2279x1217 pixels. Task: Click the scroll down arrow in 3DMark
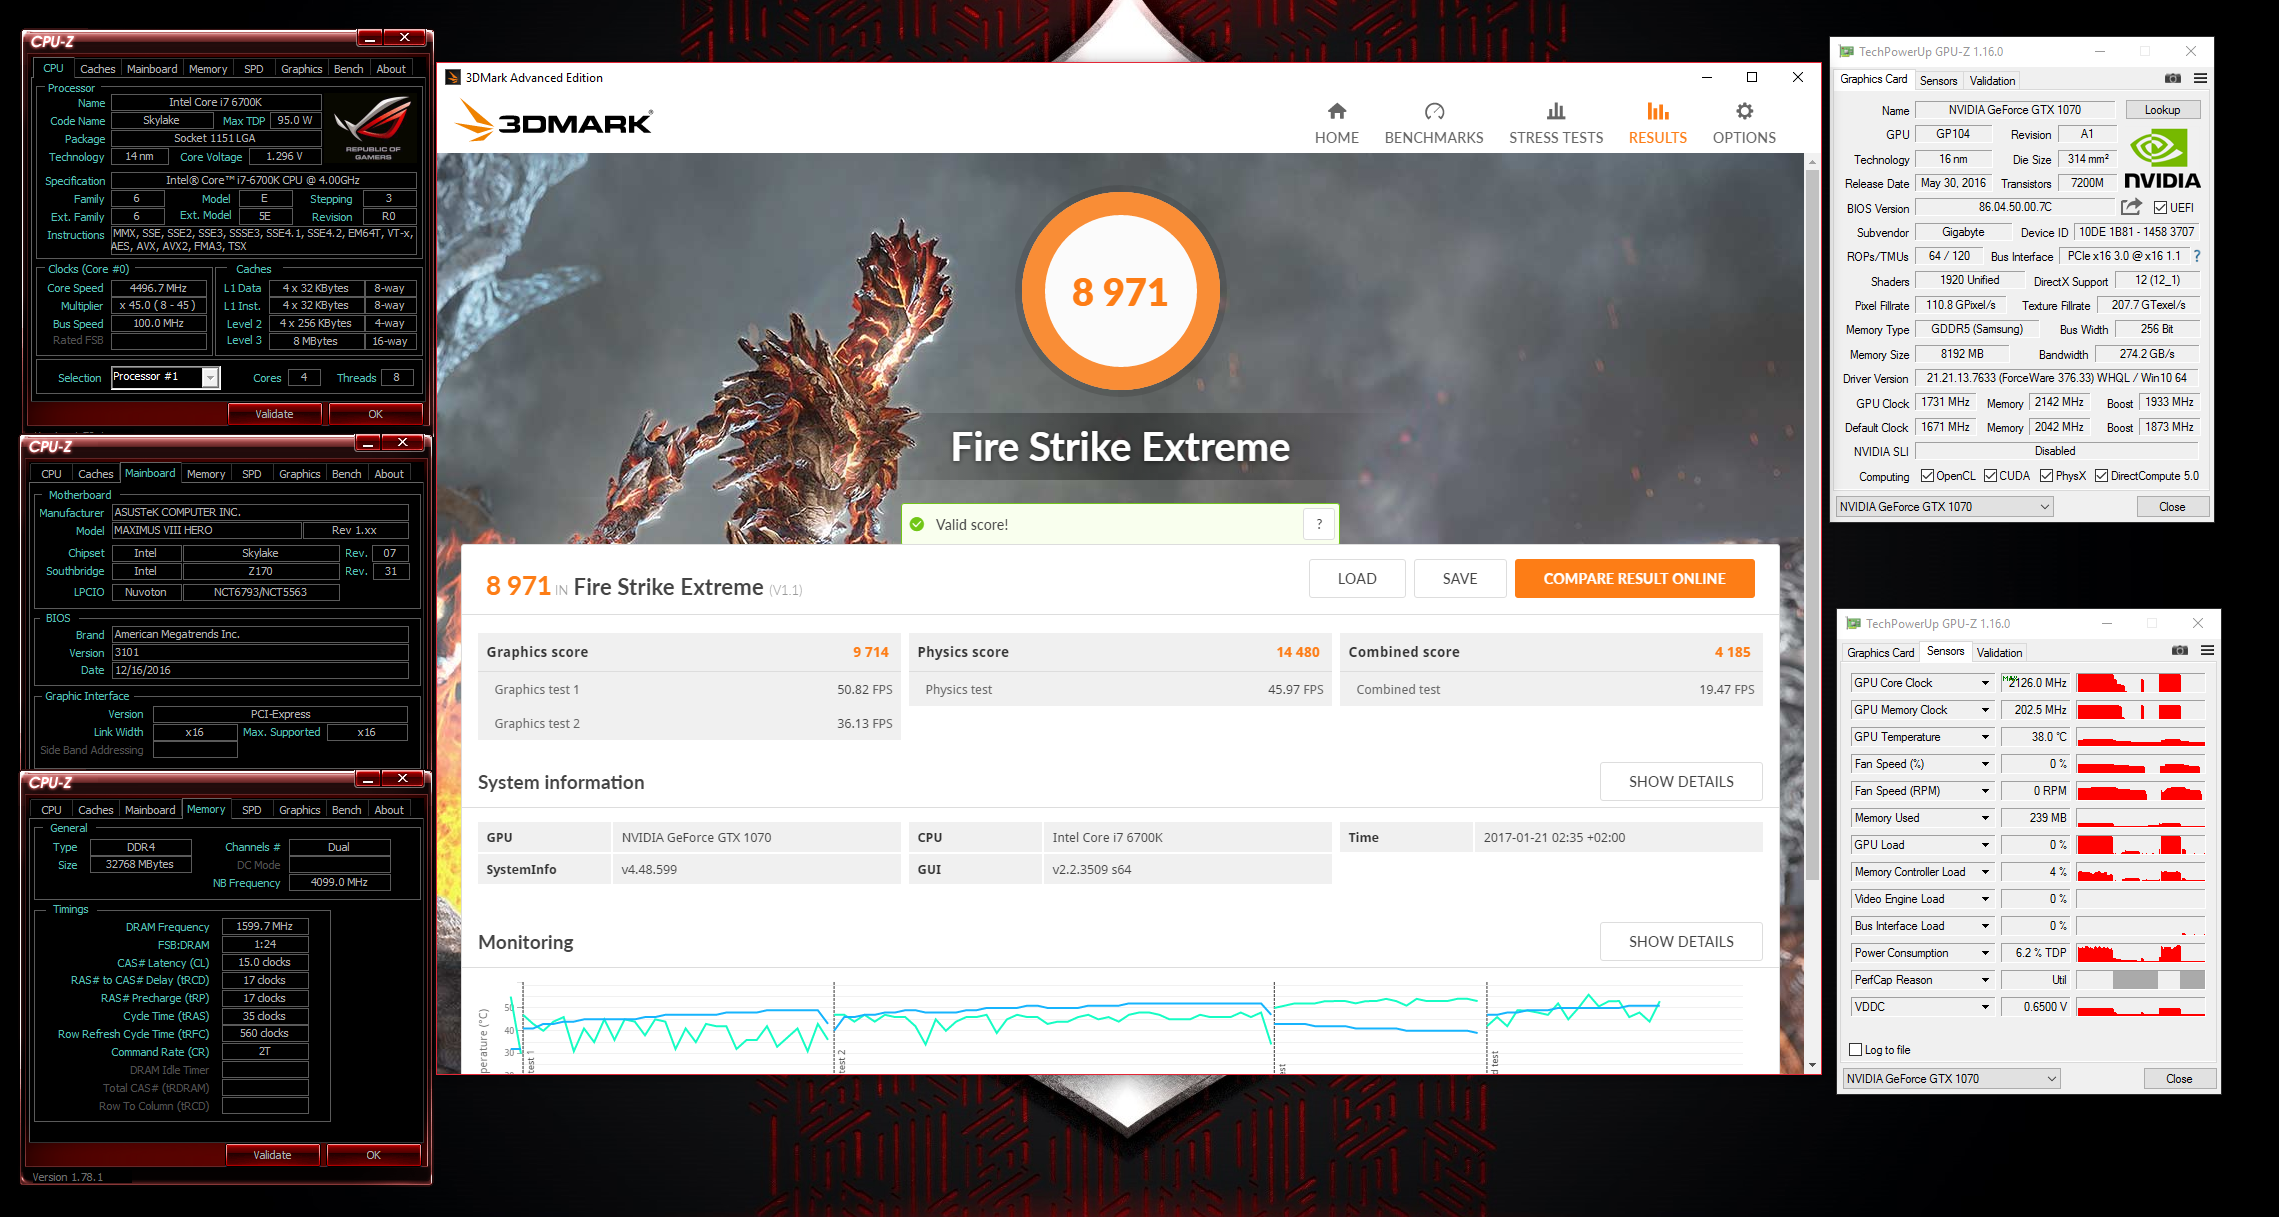pos(1812,1065)
